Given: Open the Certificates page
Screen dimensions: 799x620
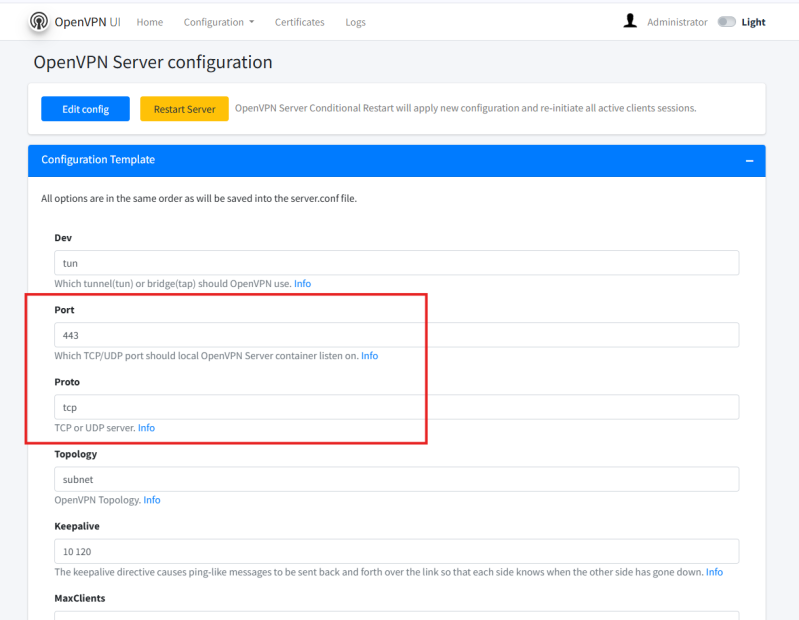Looking at the screenshot, I should [300, 22].
